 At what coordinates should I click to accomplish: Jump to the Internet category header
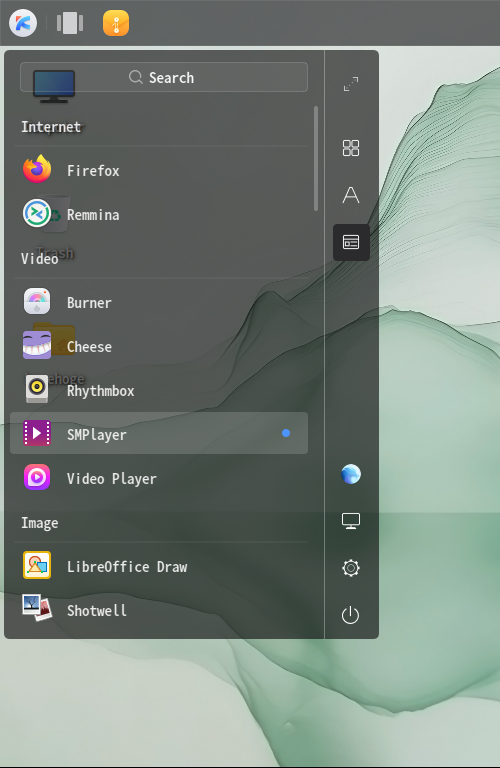(x=51, y=127)
